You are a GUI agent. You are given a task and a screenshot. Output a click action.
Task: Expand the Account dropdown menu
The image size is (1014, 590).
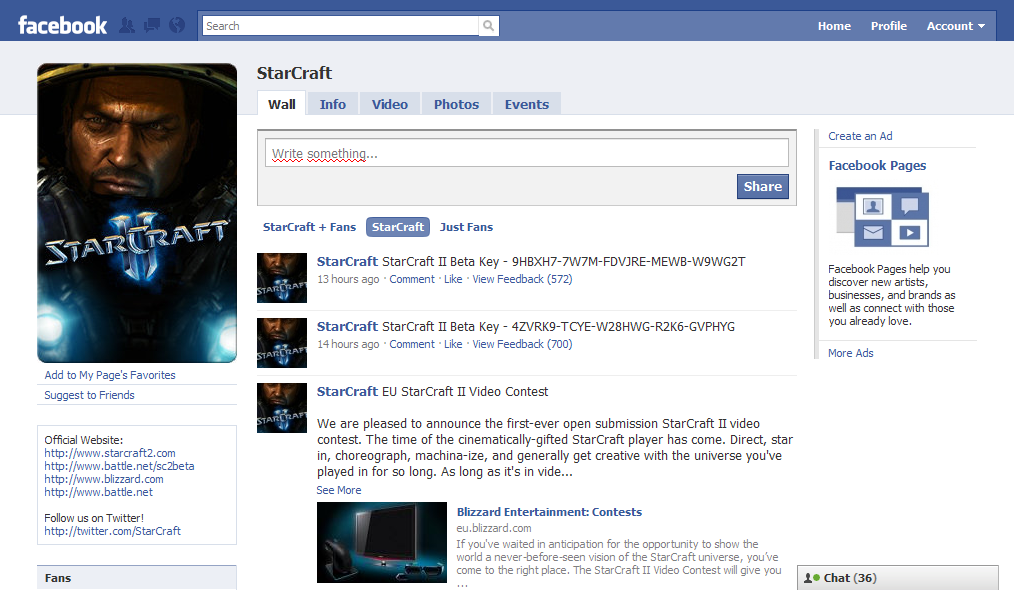[956, 26]
